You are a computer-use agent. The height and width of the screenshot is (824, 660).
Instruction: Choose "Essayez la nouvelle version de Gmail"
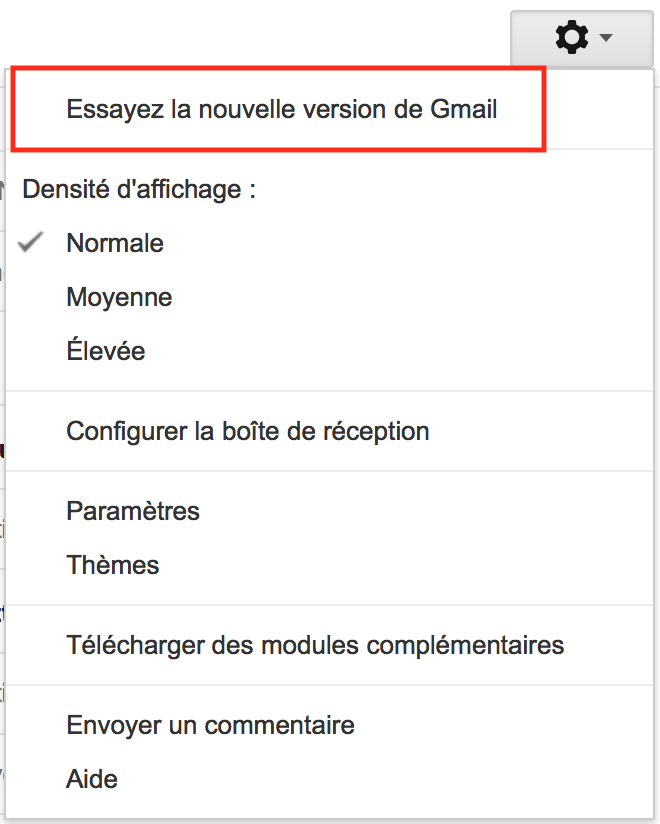[x=281, y=109]
